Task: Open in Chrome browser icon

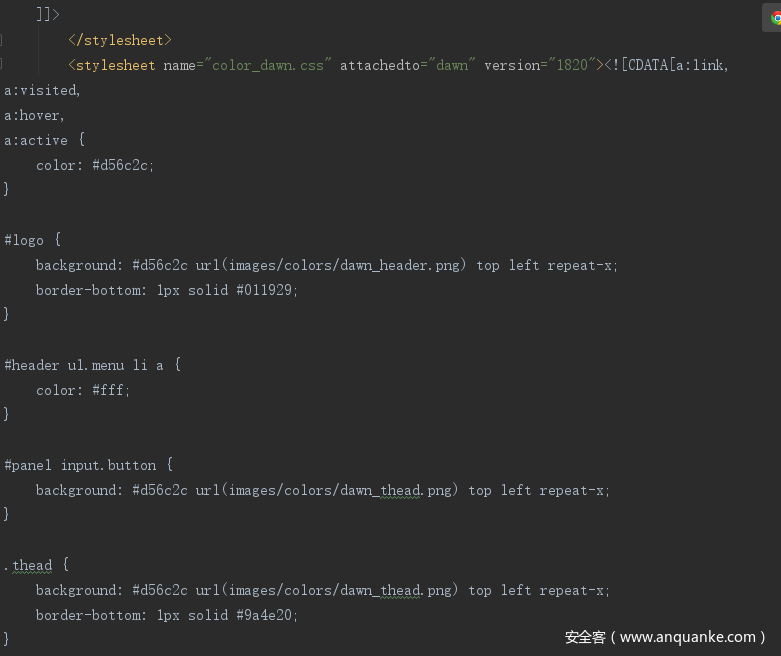Action: tap(774, 18)
